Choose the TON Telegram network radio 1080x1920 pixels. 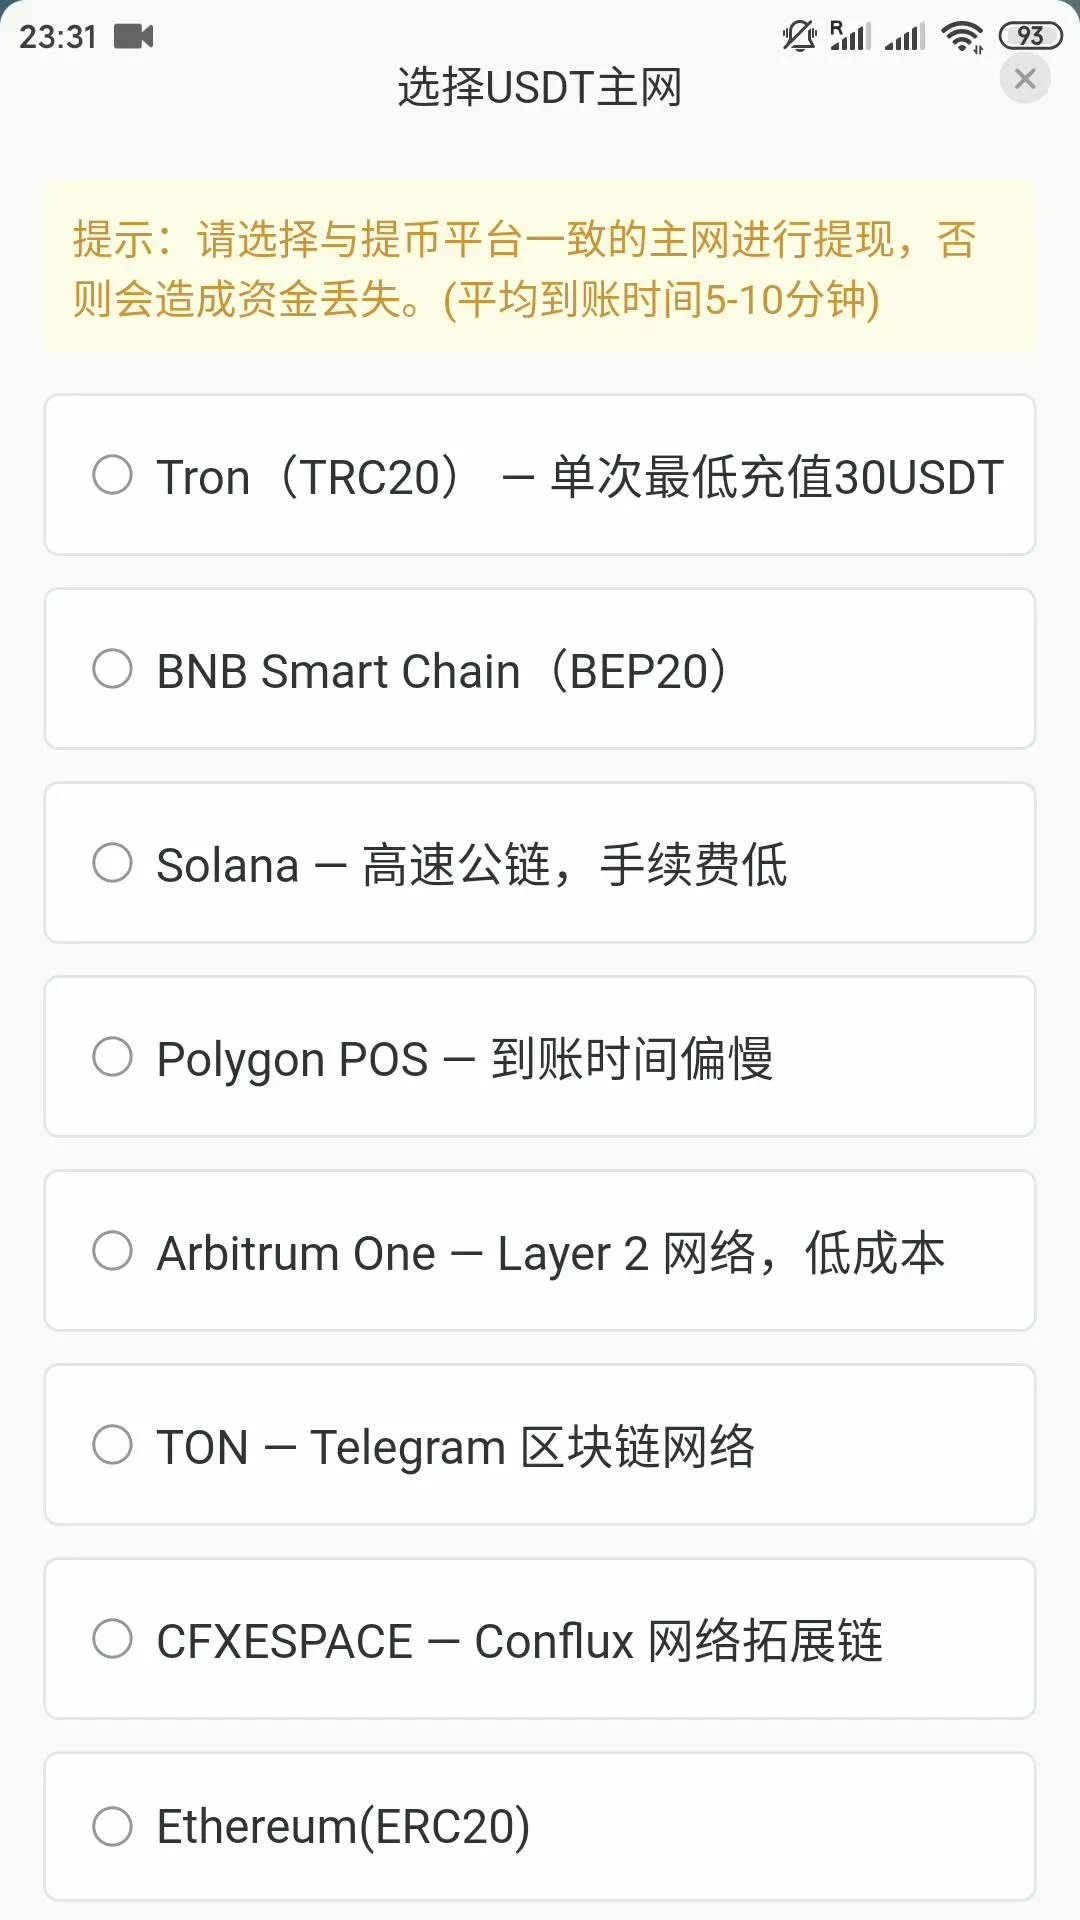[x=112, y=1445]
